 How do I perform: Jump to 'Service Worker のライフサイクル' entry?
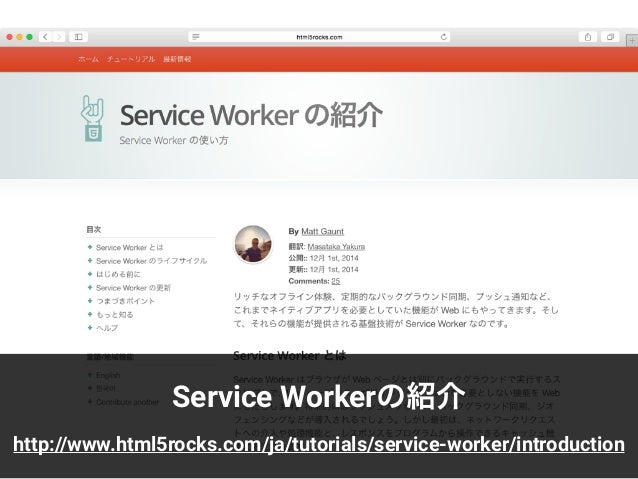coord(151,261)
